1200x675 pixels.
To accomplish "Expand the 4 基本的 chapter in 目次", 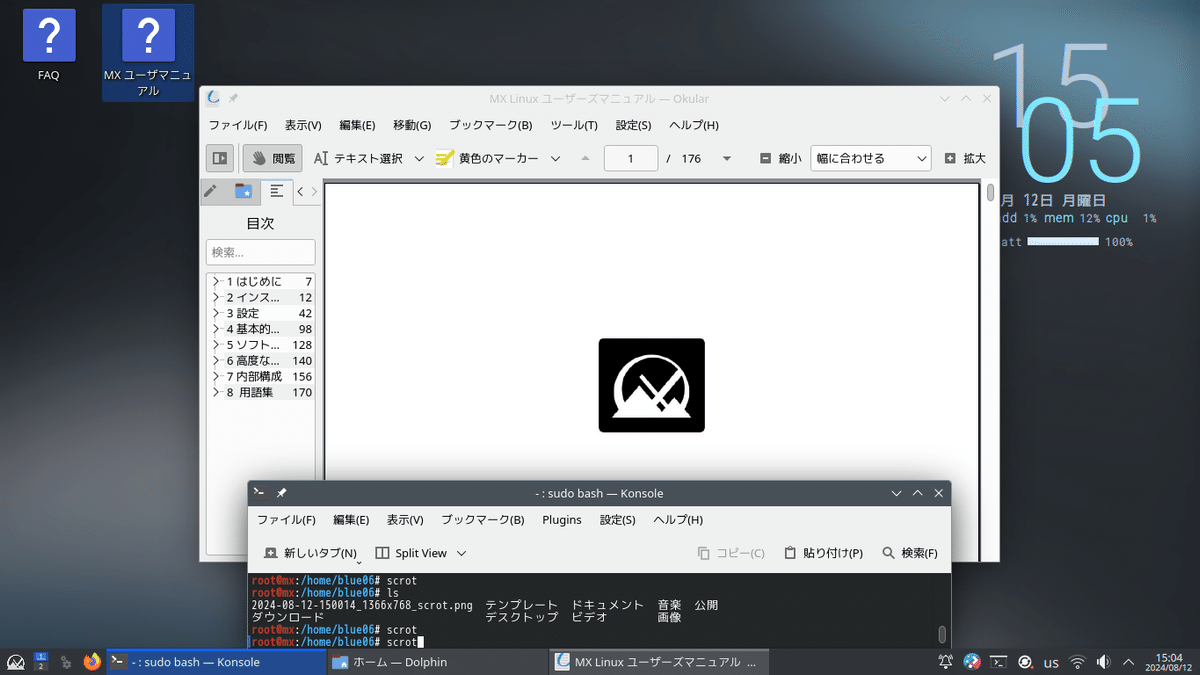I will pyautogui.click(x=219, y=328).
